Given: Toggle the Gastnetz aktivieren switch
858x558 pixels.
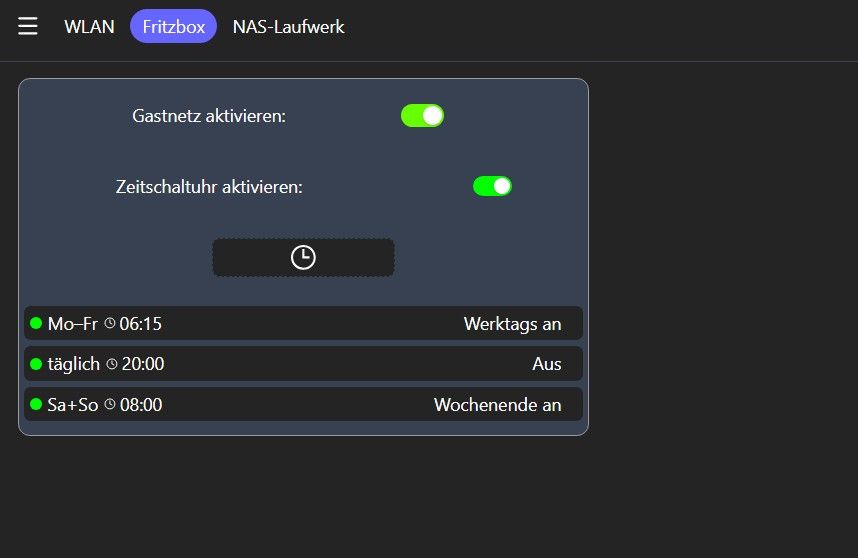Looking at the screenshot, I should click(x=422, y=116).
